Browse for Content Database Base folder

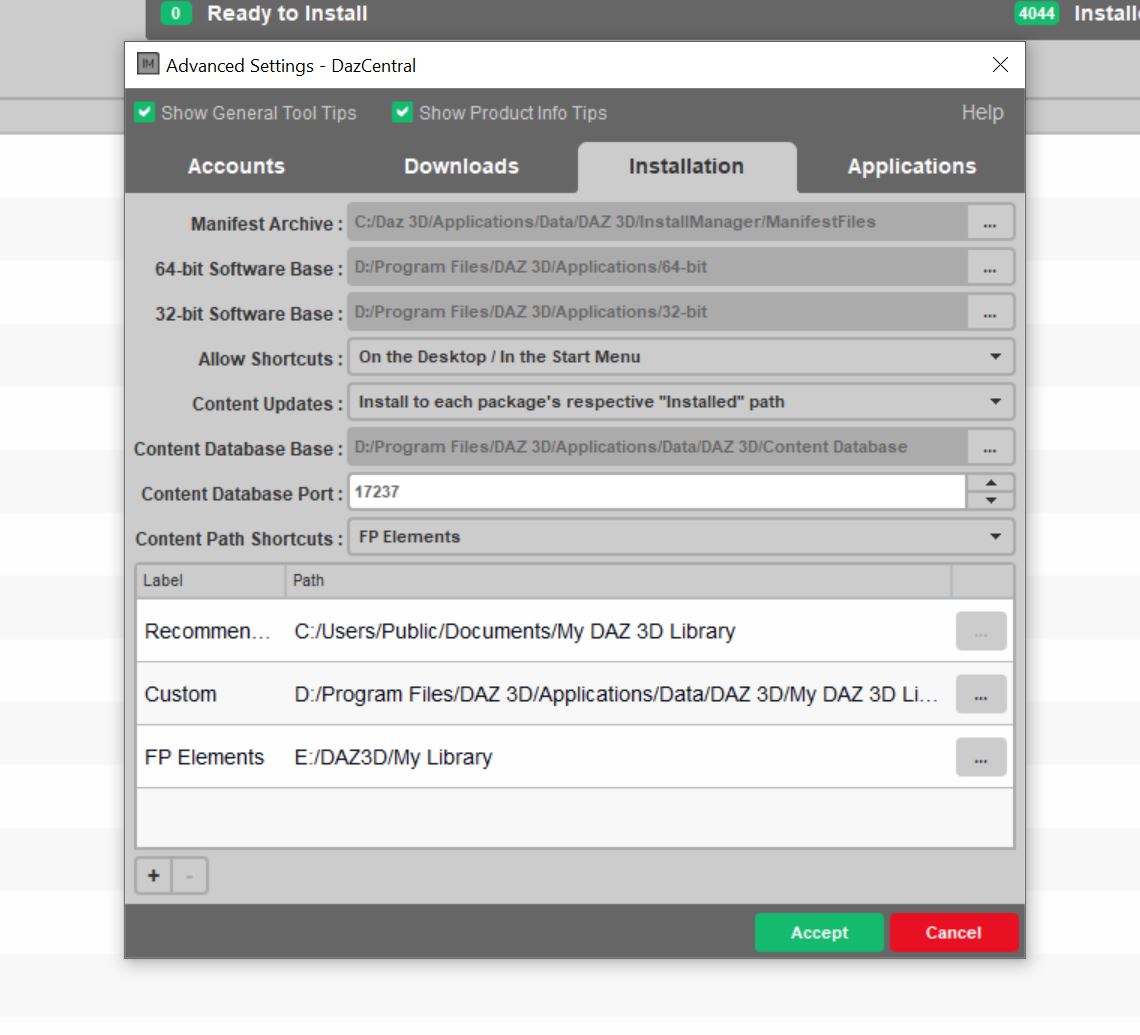pyautogui.click(x=990, y=448)
